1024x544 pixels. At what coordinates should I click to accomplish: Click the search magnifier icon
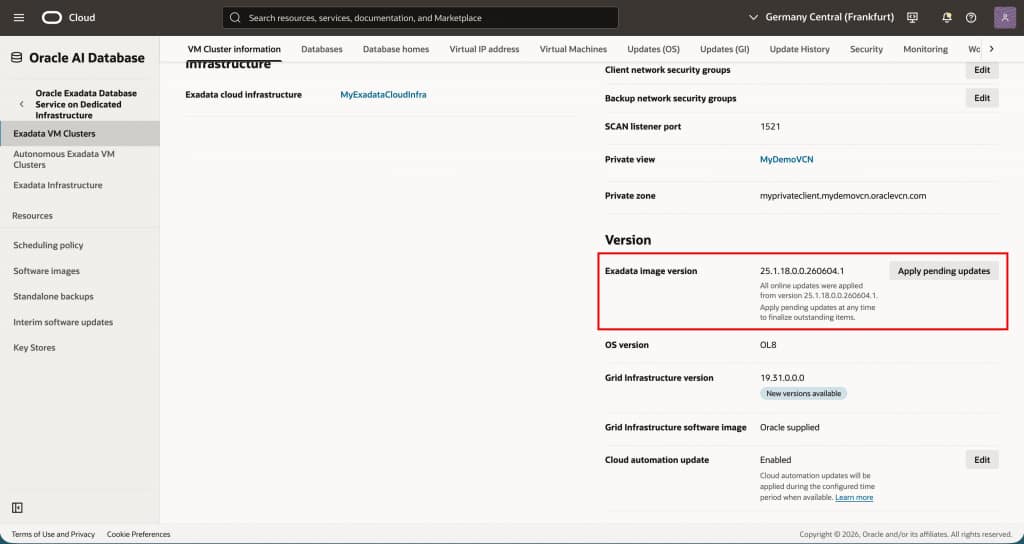pyautogui.click(x=235, y=18)
